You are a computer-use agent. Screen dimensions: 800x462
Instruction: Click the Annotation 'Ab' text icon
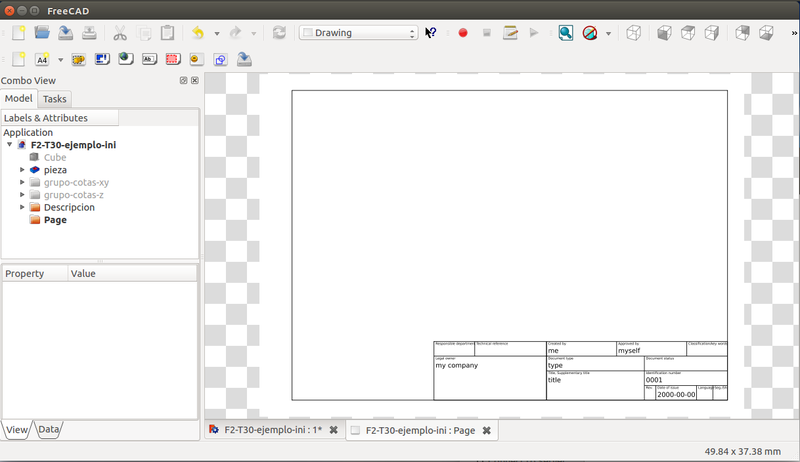click(x=149, y=59)
